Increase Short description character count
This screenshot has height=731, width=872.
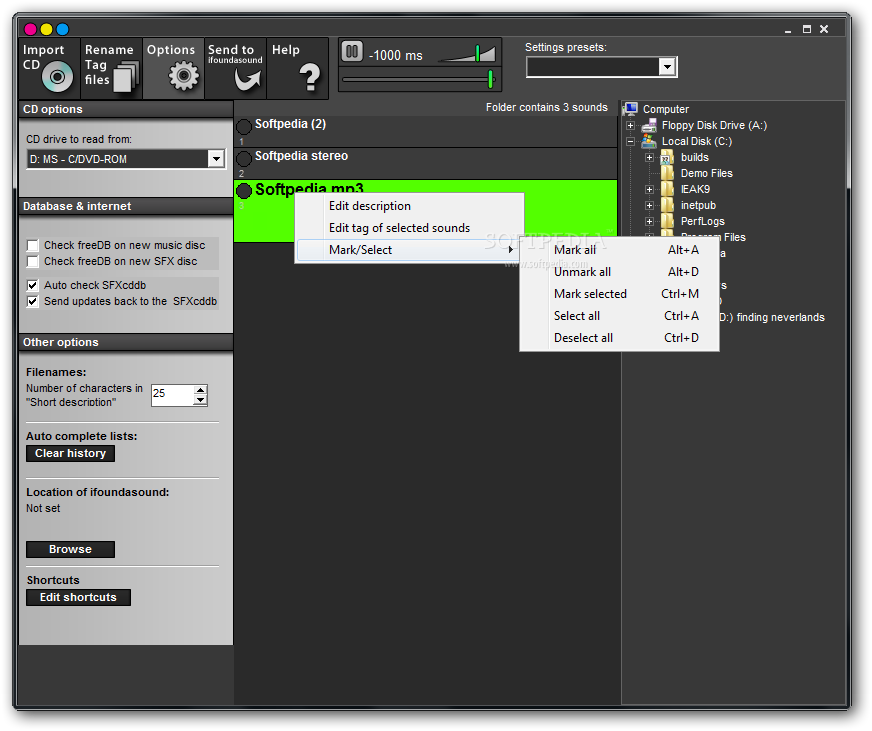tap(200, 390)
